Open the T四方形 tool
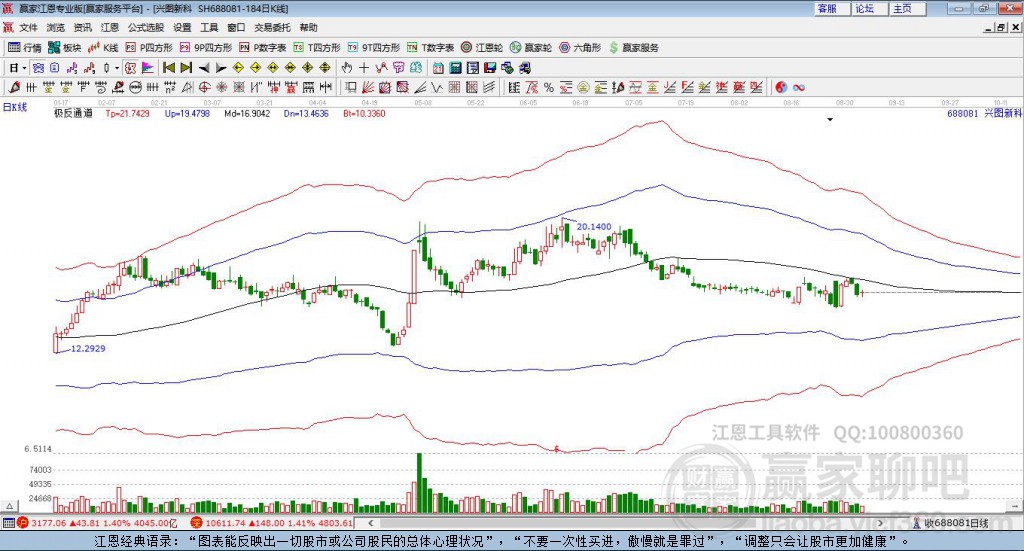1024x551 pixels. point(317,48)
